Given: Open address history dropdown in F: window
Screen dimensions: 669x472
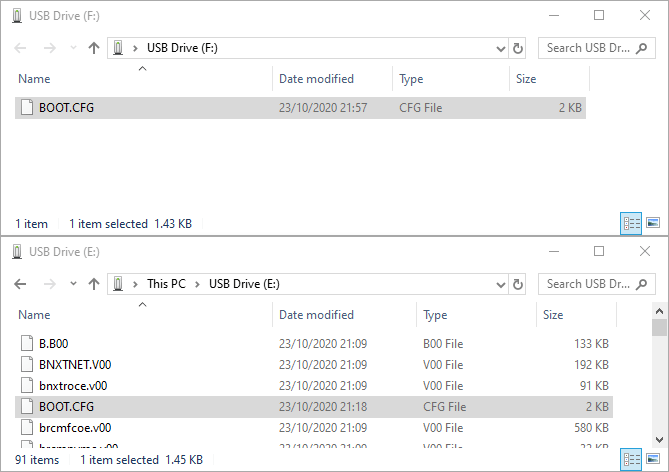Looking at the screenshot, I should [x=501, y=48].
